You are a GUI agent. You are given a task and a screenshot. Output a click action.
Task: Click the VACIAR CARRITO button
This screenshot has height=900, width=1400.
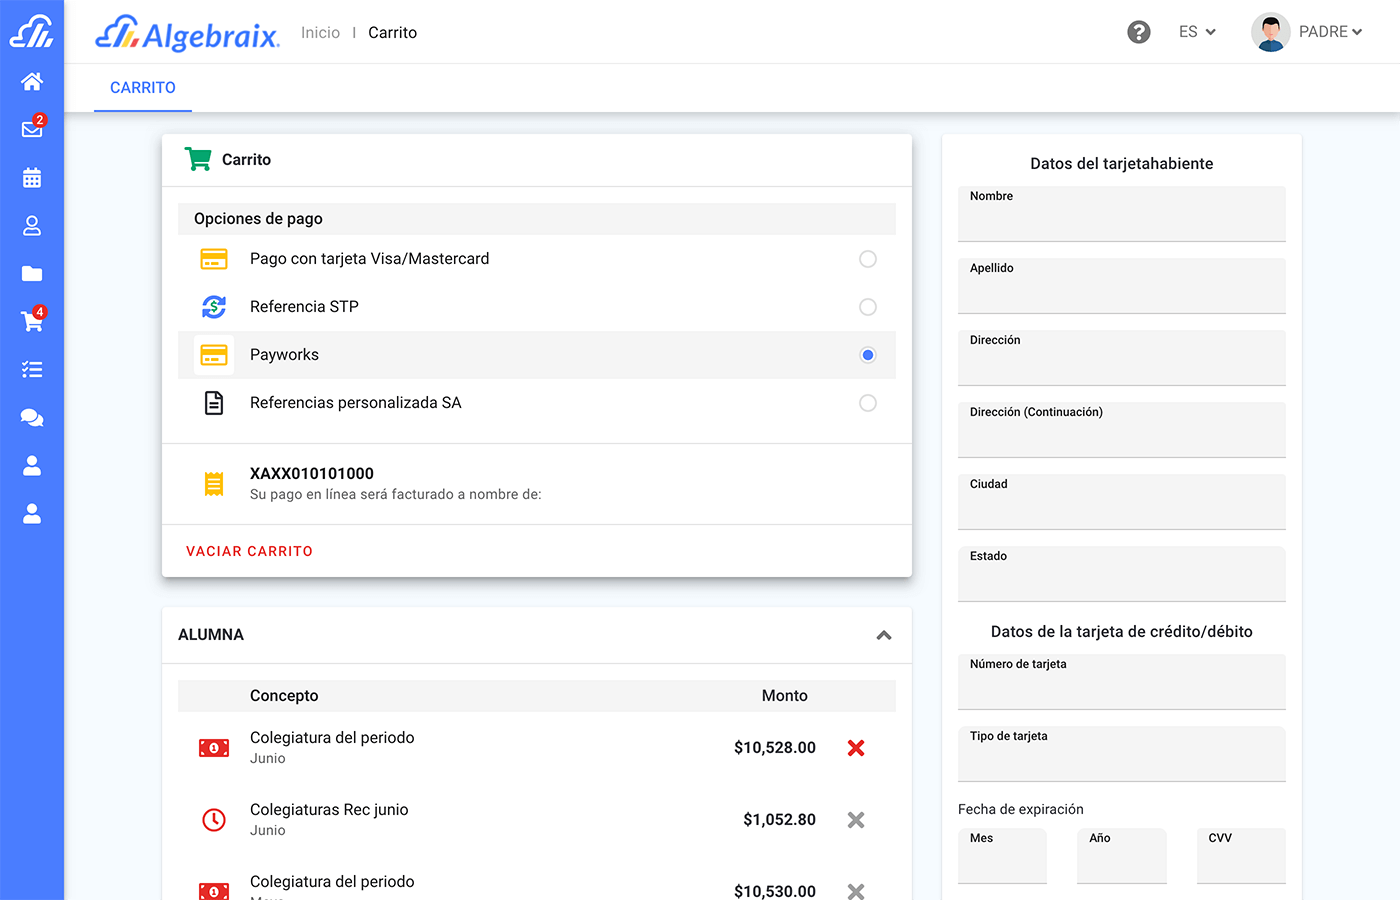click(x=249, y=551)
